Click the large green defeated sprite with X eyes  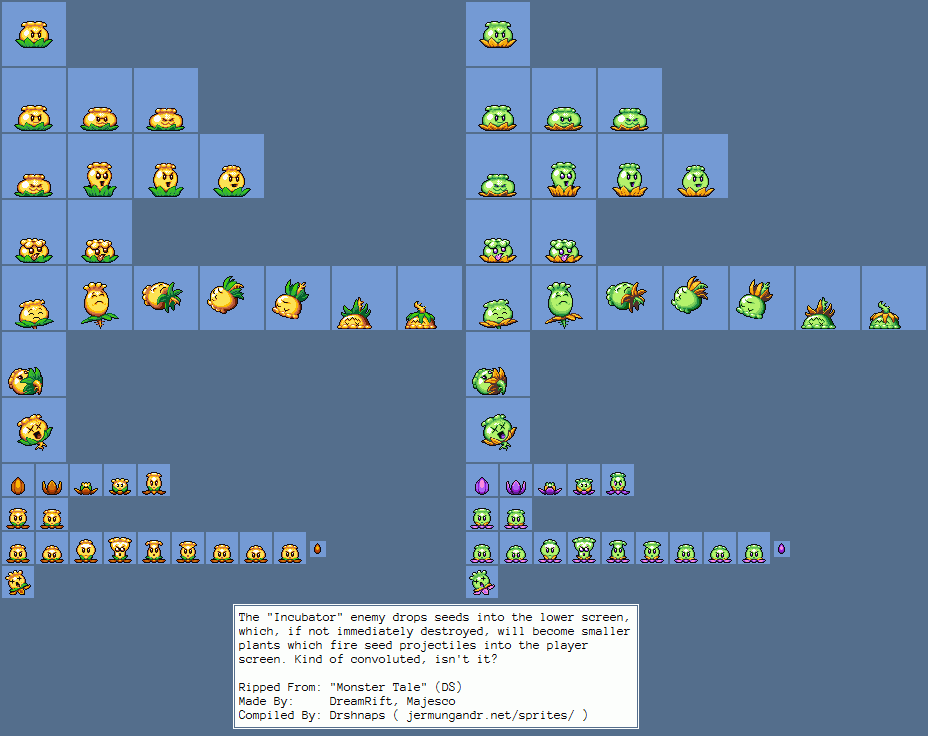point(498,431)
